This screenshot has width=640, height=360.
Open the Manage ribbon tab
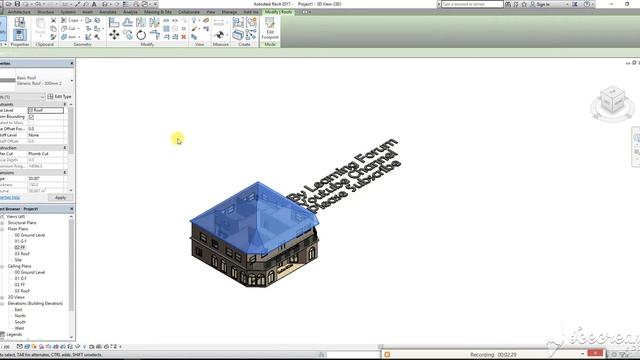(x=229, y=12)
